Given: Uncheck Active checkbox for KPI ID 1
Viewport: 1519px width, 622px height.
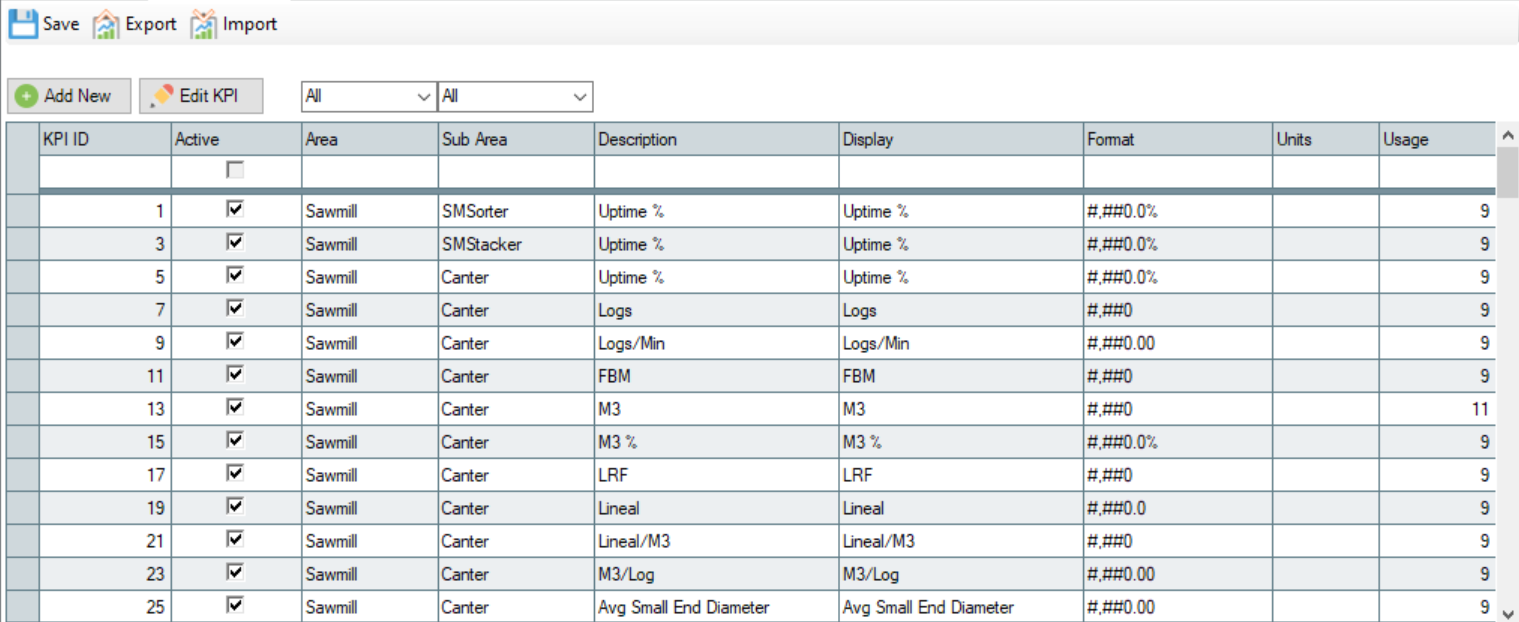Looking at the screenshot, I should click(235, 210).
